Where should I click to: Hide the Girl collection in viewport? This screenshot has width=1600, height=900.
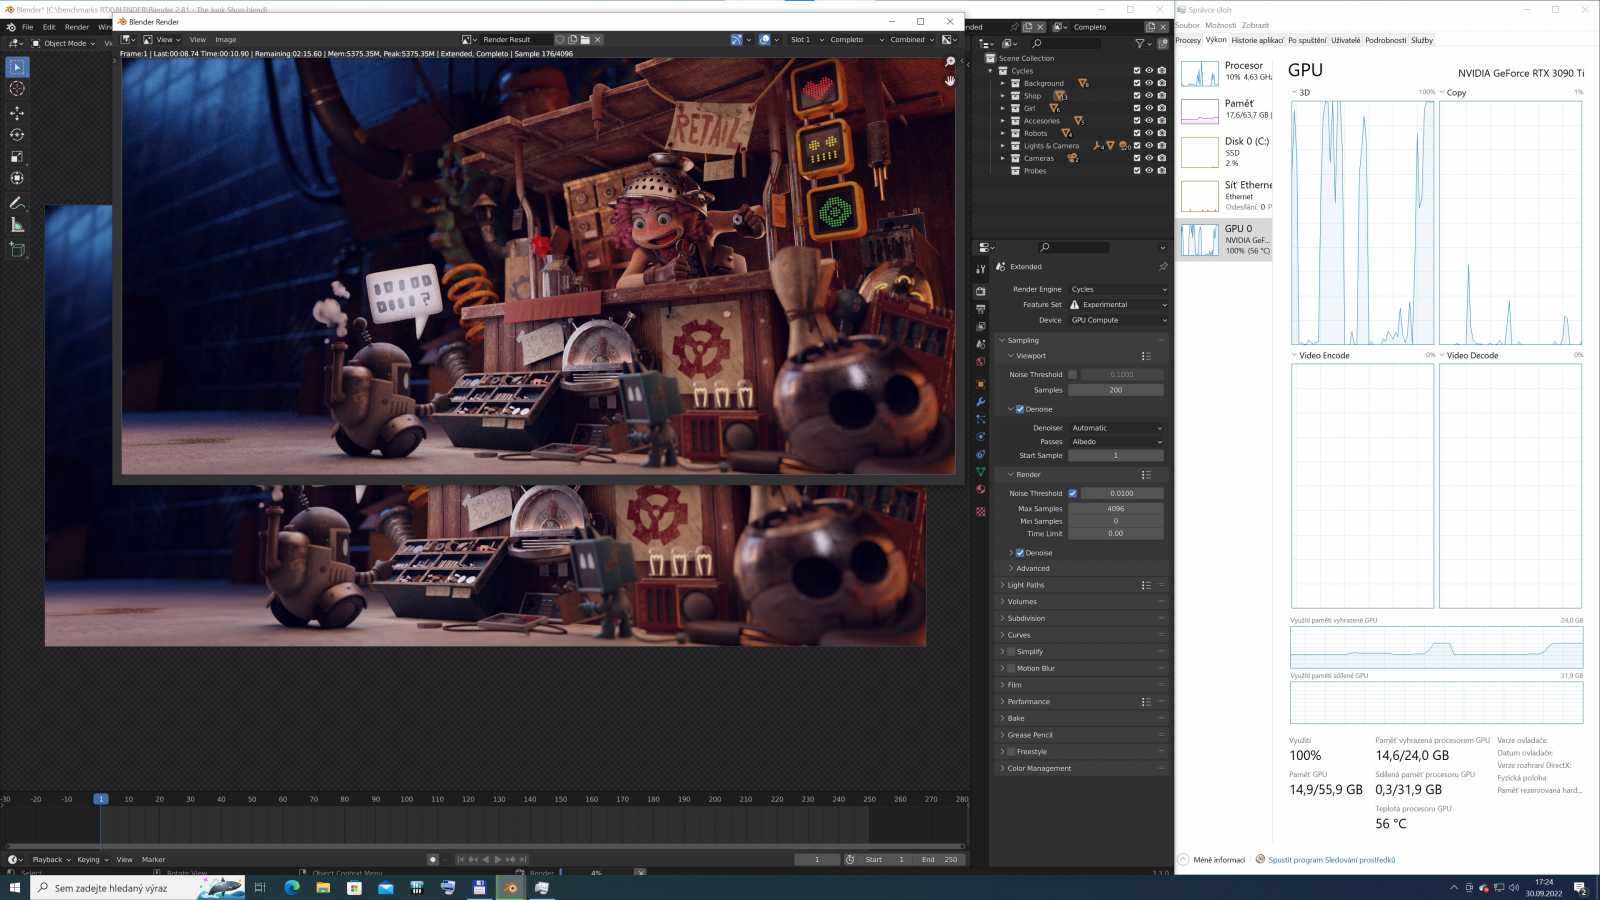(1149, 108)
